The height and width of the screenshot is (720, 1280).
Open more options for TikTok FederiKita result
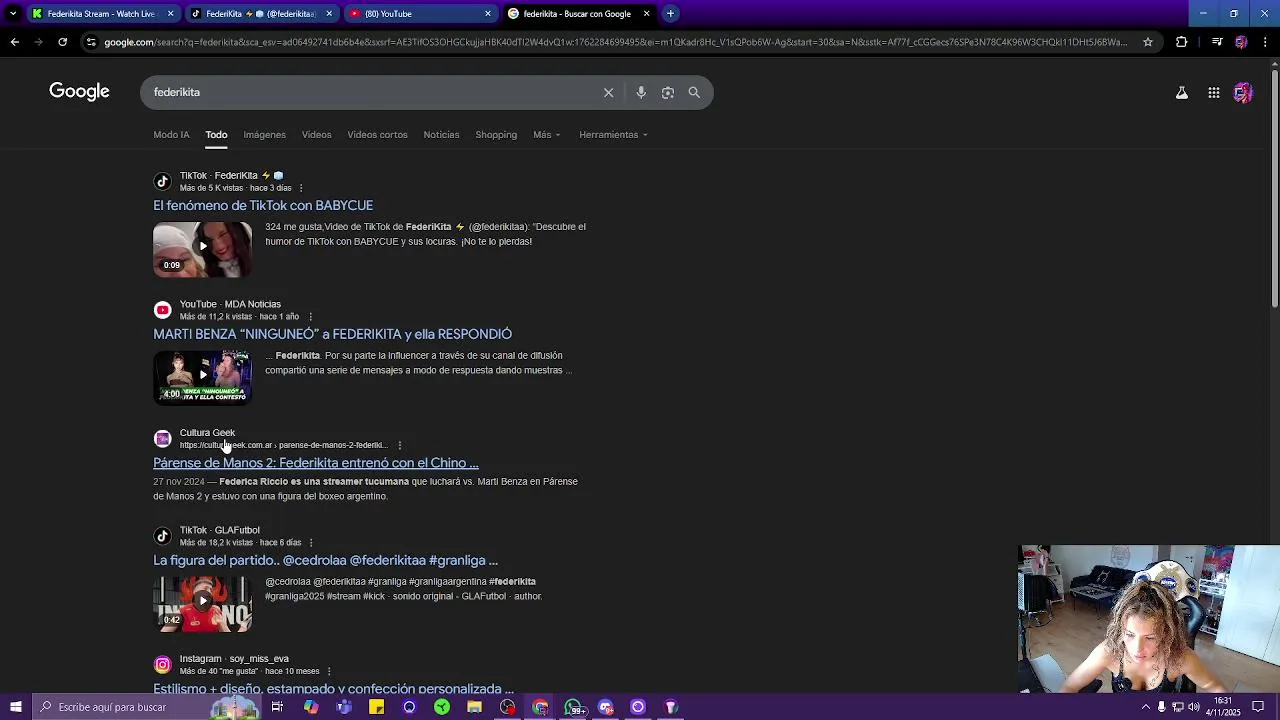pos(301,188)
